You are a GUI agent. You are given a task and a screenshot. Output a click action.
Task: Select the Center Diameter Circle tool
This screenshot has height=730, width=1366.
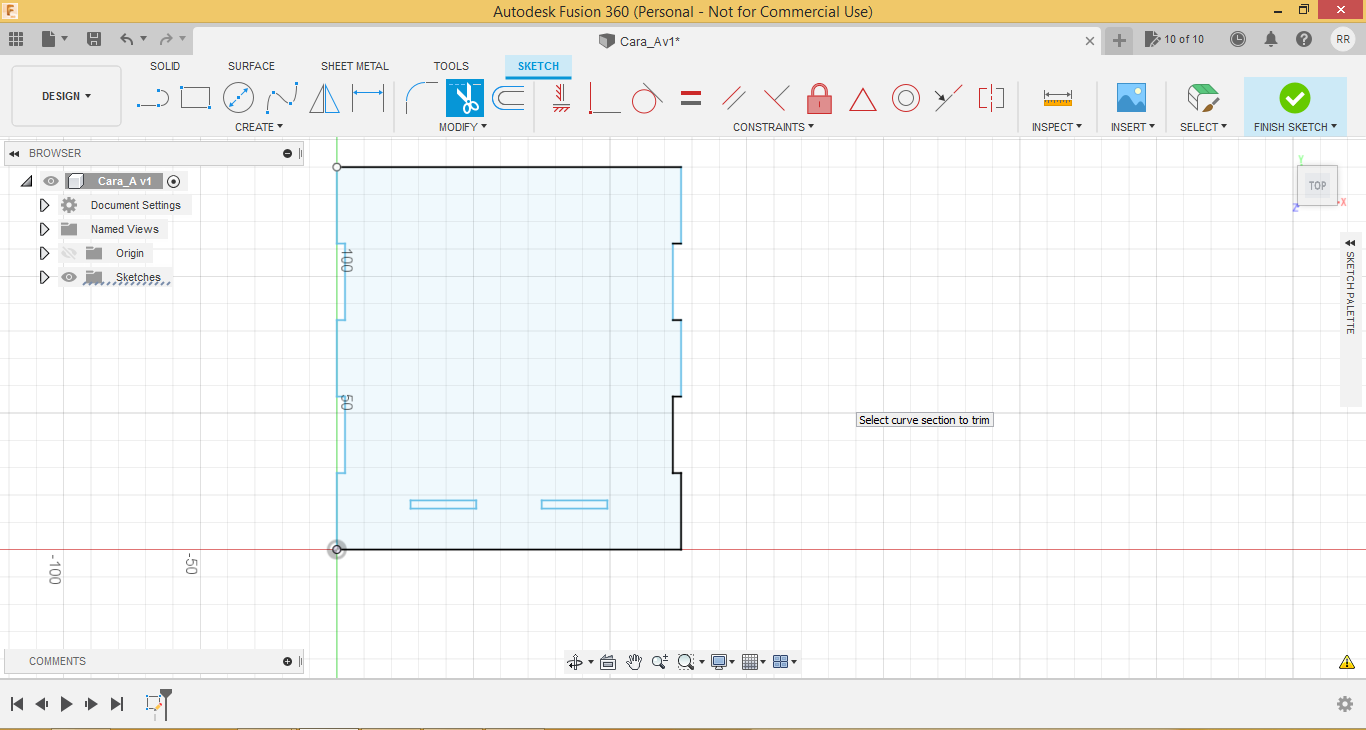coord(238,98)
